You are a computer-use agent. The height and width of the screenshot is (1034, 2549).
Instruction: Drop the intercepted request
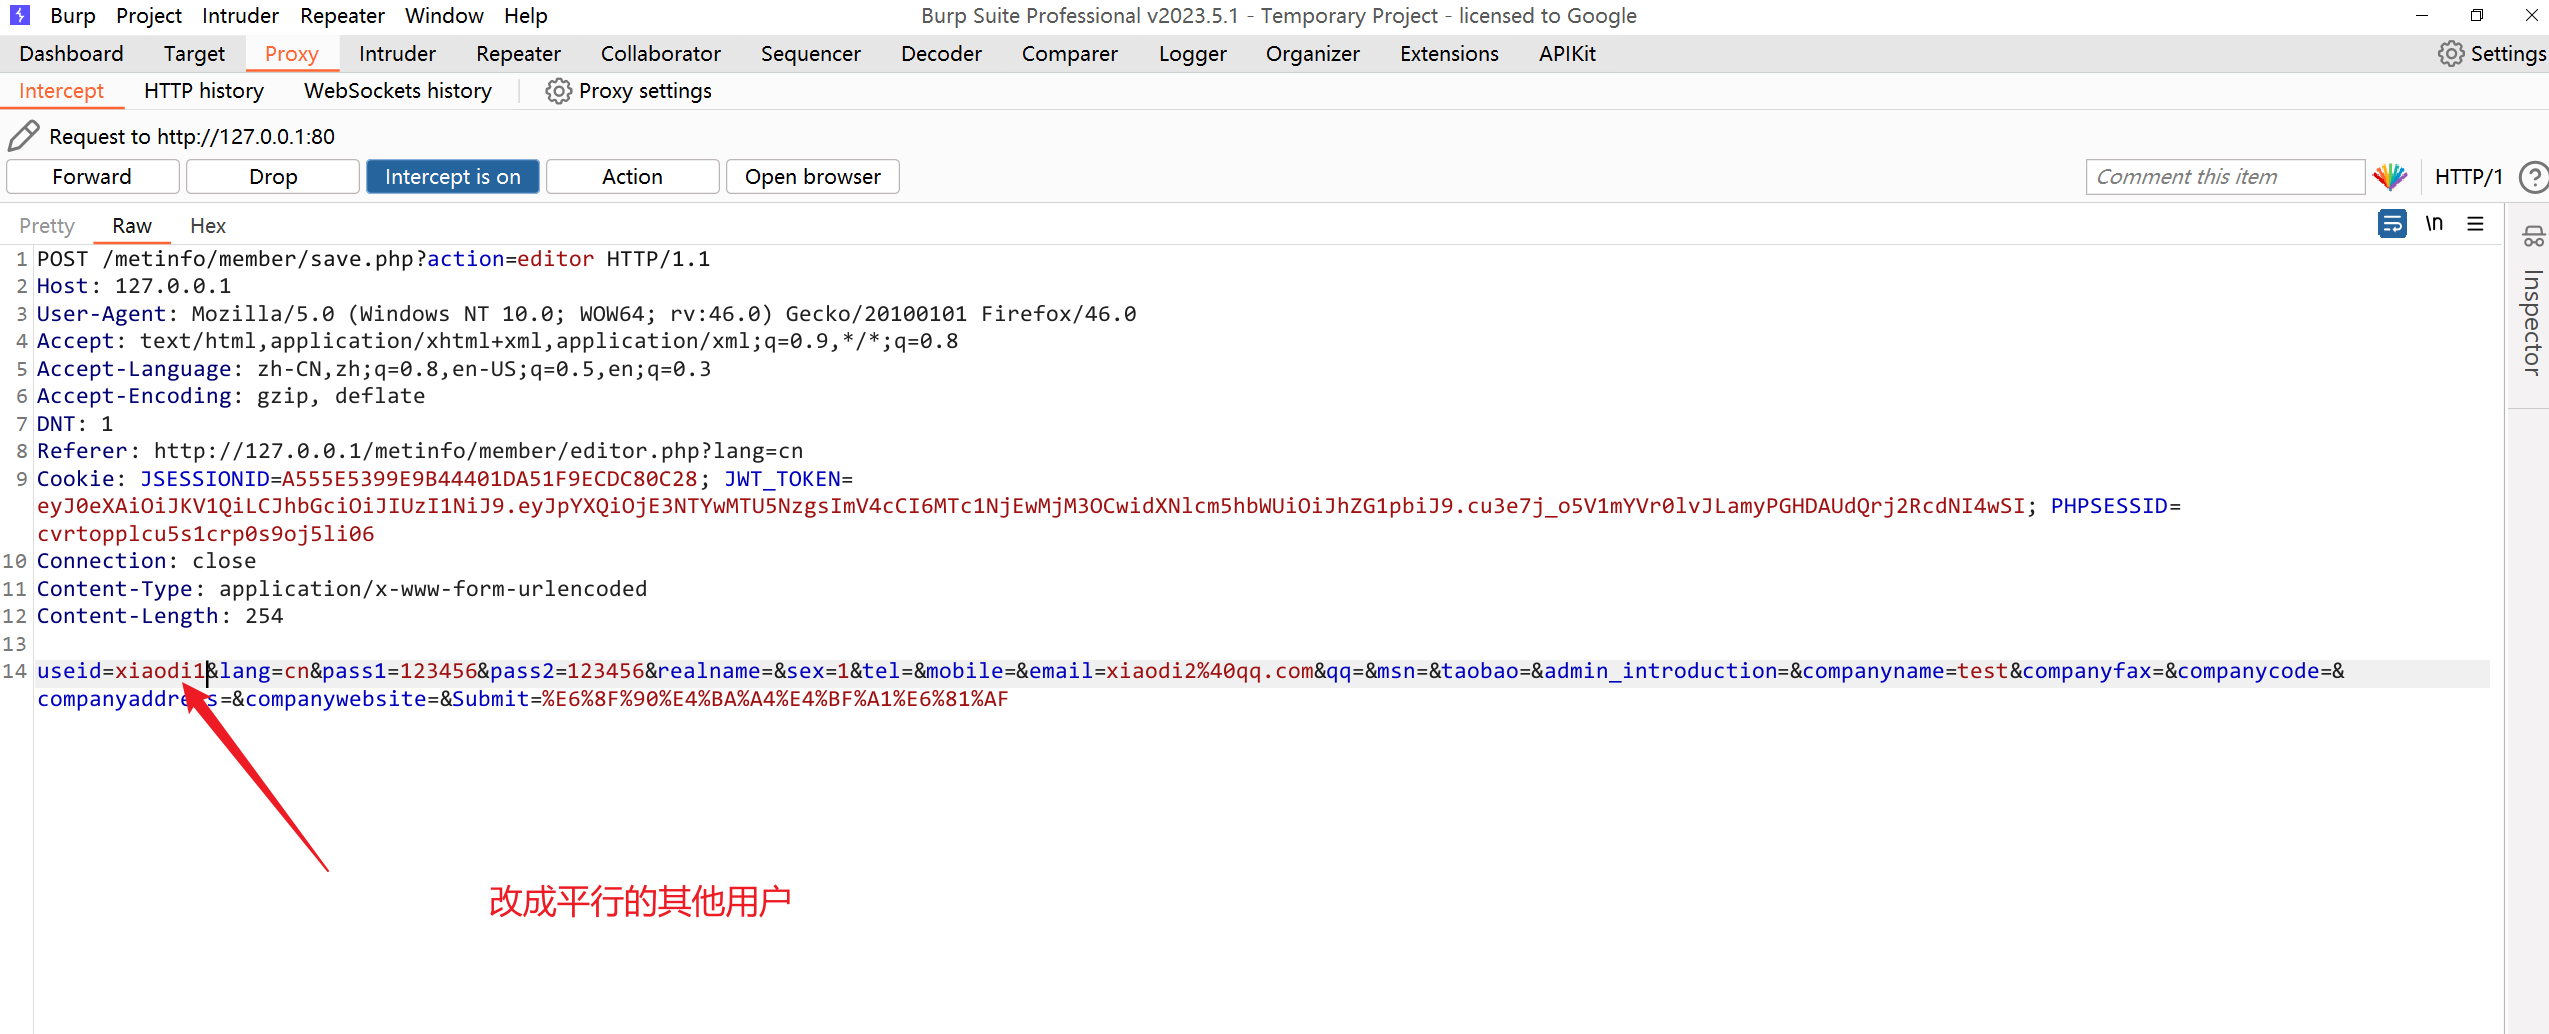[x=273, y=177]
